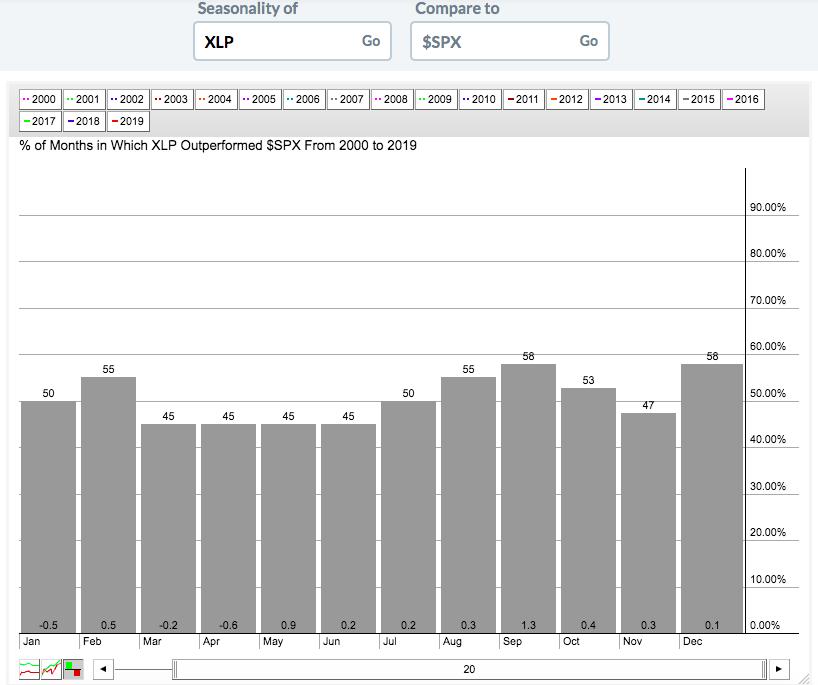The image size is (818, 685).
Task: Select the August bar
Action: click(468, 505)
